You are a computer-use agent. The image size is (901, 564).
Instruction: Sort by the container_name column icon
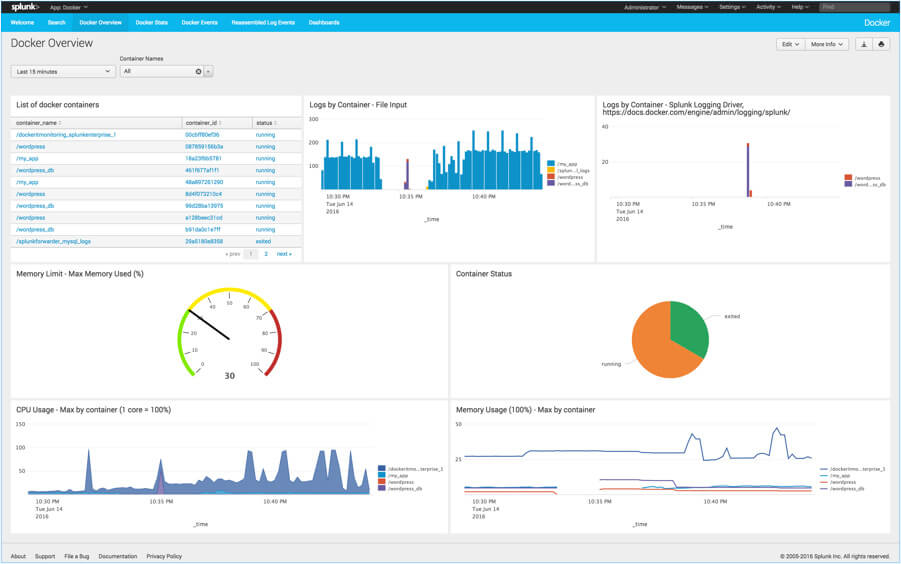[60, 123]
